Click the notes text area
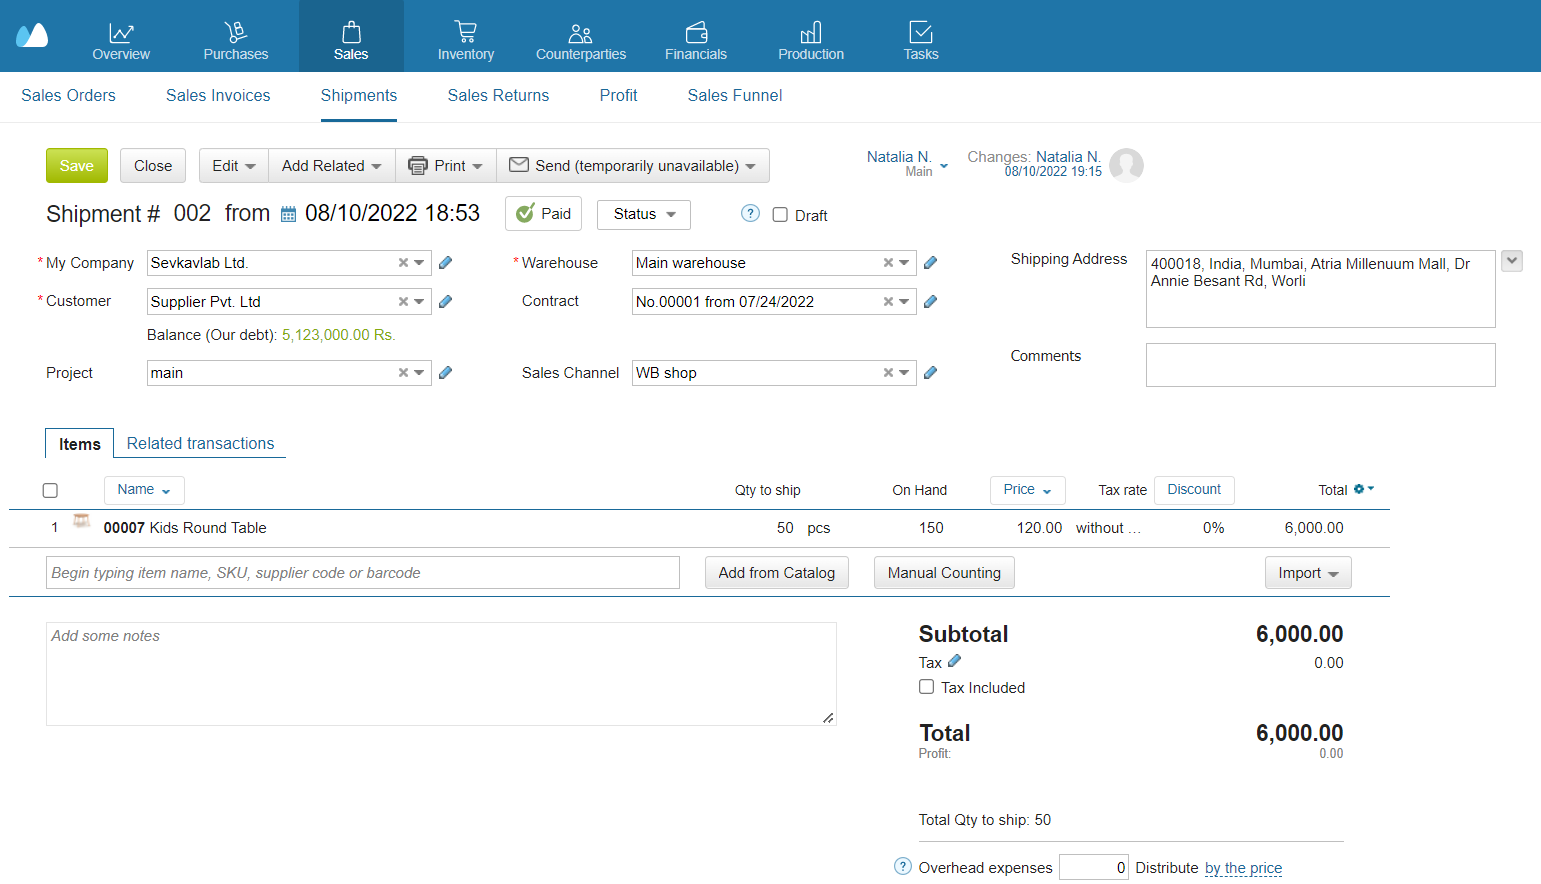1541x884 pixels. [x=441, y=674]
